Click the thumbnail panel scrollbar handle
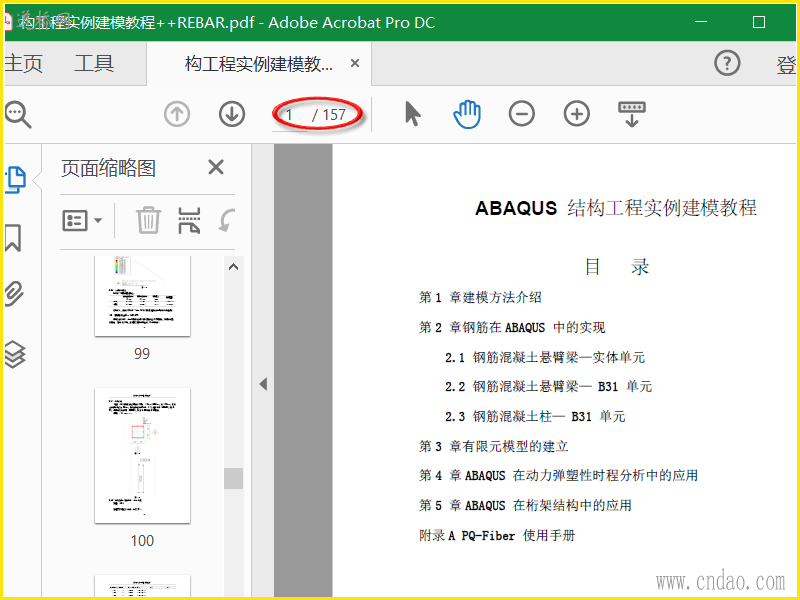The image size is (800, 600). tap(234, 479)
